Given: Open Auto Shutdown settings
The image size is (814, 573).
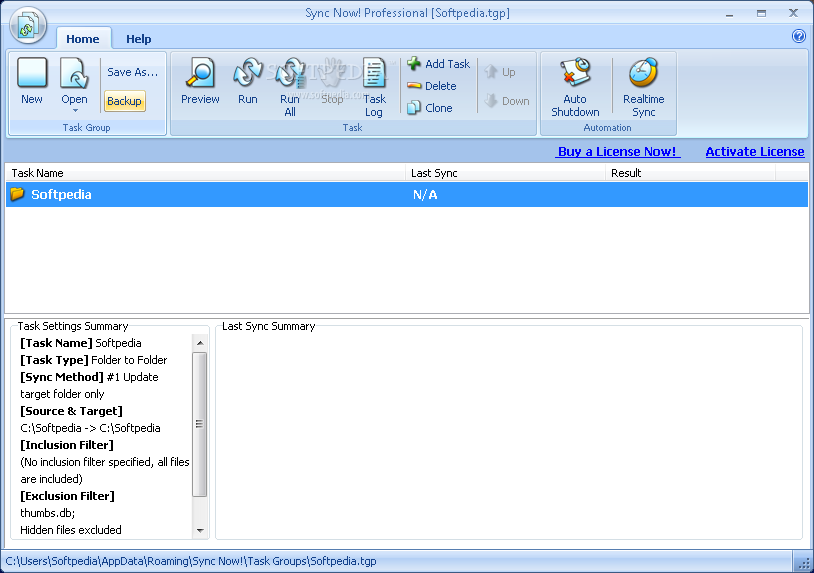Looking at the screenshot, I should coord(575,87).
